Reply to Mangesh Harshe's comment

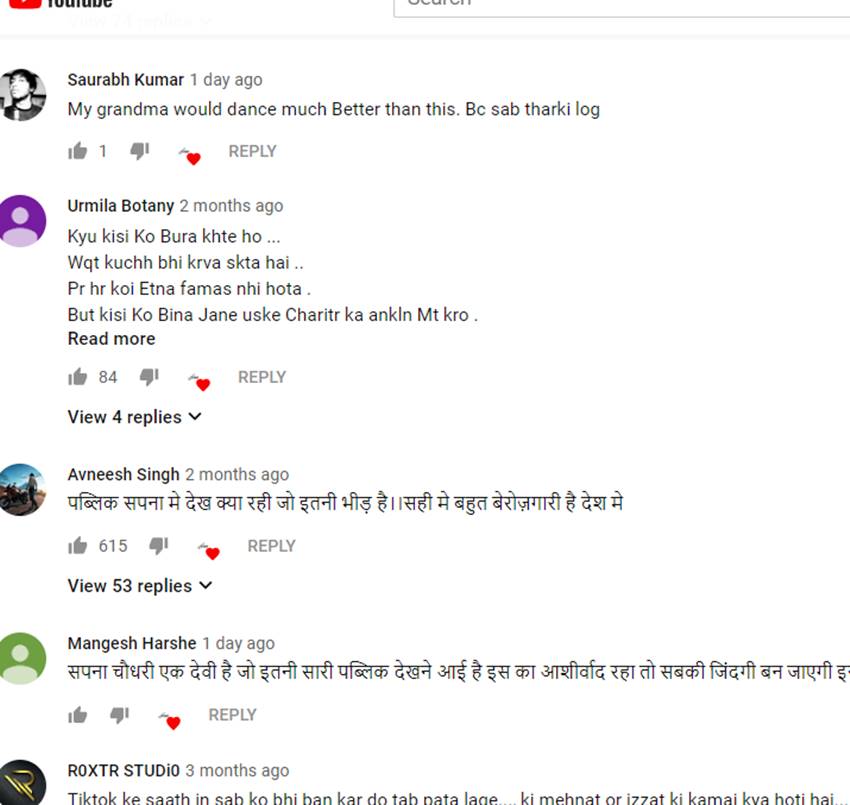233,714
